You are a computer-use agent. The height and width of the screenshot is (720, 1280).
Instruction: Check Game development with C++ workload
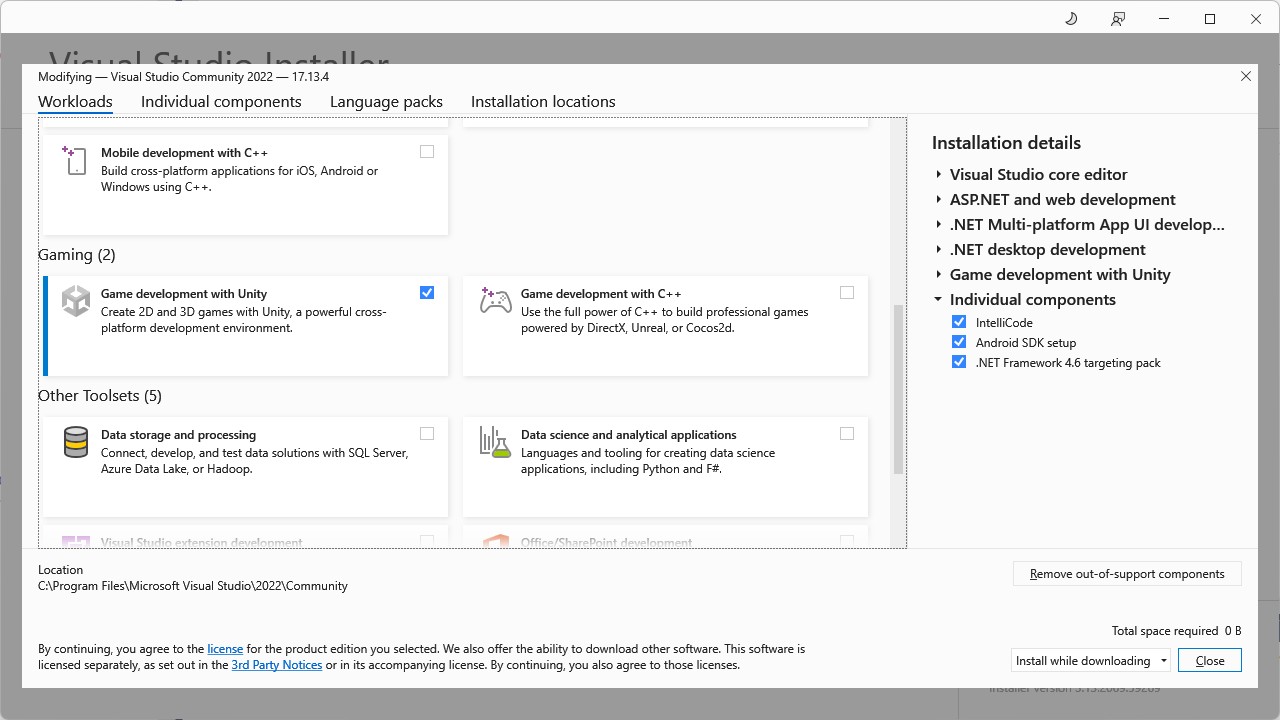pyautogui.click(x=847, y=293)
